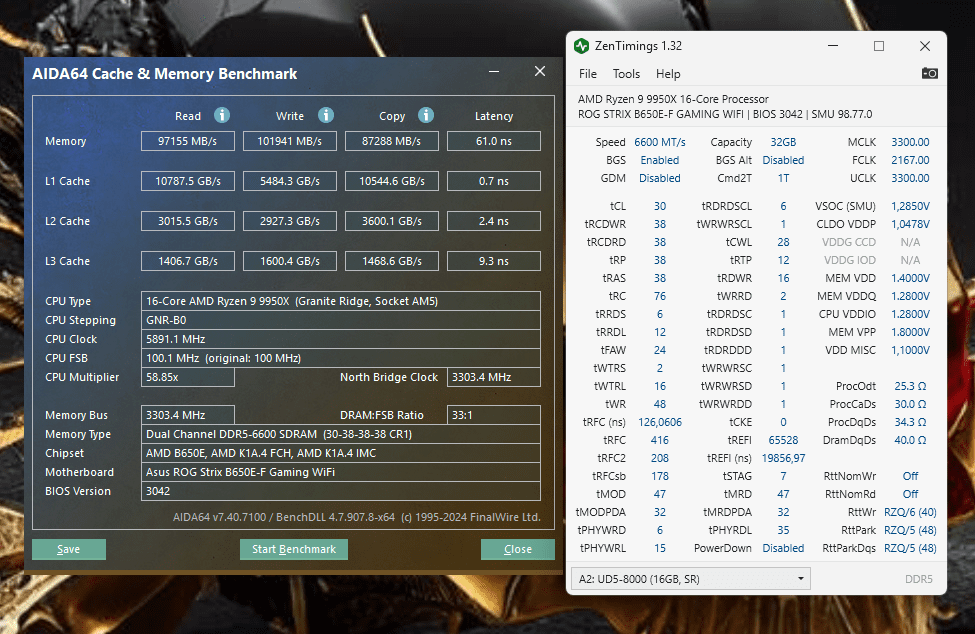Click the Memory Latency value 61.0 ns
This screenshot has height=634, width=975.
point(494,141)
